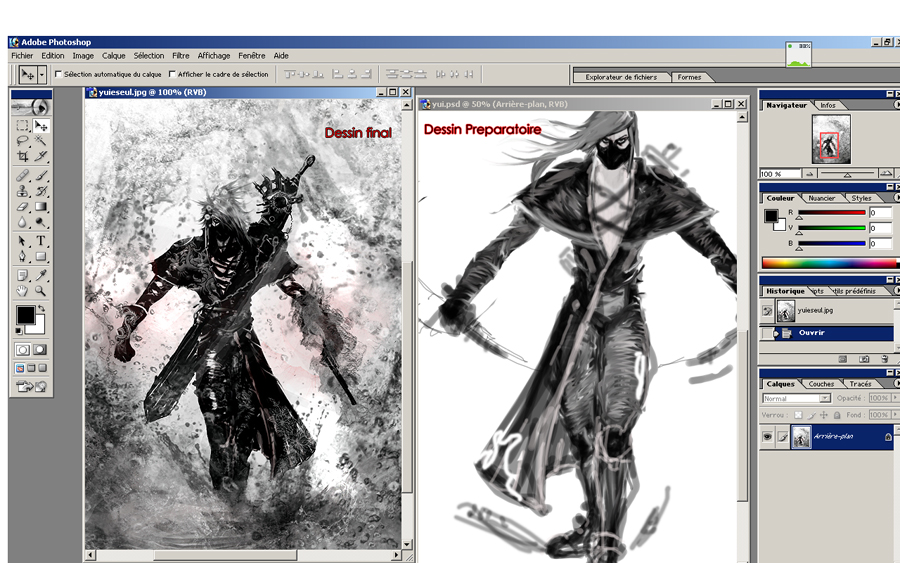Open the Calque menu
Screen dimensions: 900x563
(x=114, y=56)
